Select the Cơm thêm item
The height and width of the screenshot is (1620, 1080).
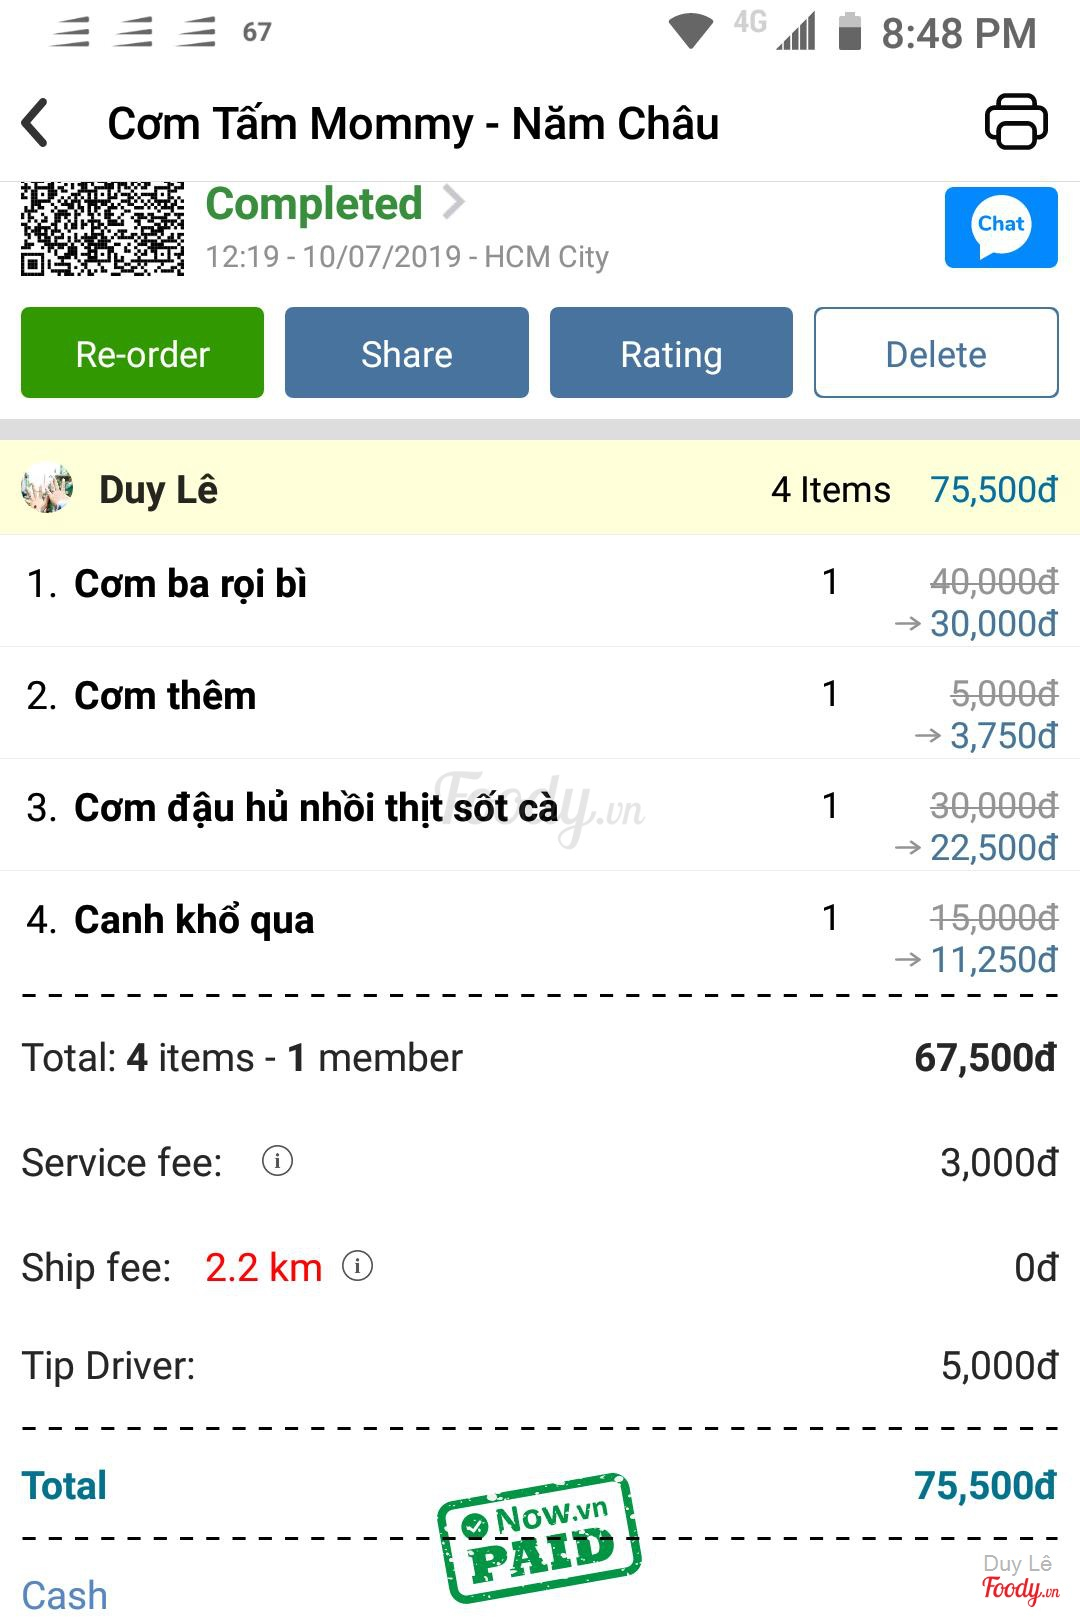pyautogui.click(x=165, y=697)
